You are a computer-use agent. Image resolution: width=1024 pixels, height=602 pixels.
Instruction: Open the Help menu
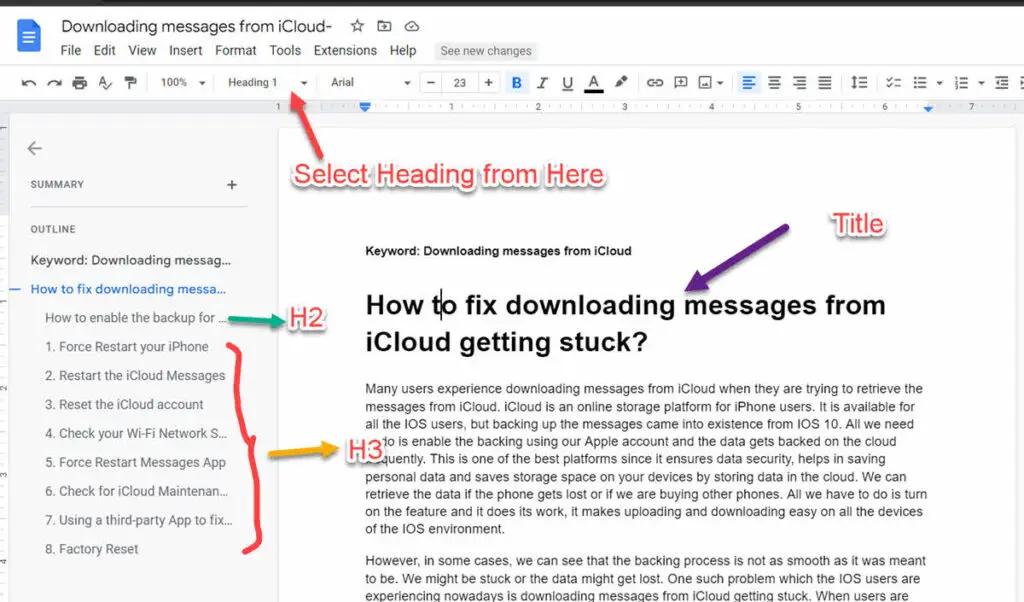click(403, 50)
